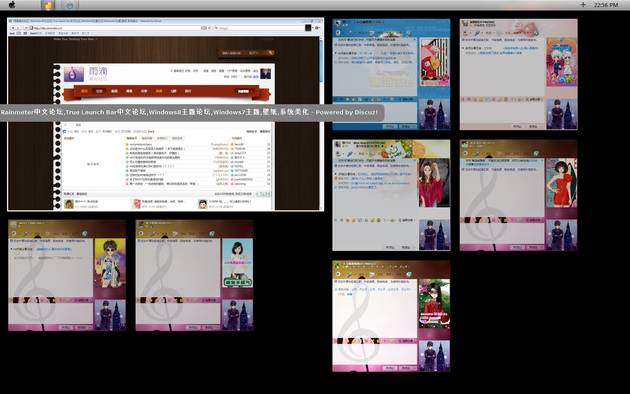This screenshot has width=630, height=394.
Task: Select the yellow-green themed chat window
Action: coord(391,195)
